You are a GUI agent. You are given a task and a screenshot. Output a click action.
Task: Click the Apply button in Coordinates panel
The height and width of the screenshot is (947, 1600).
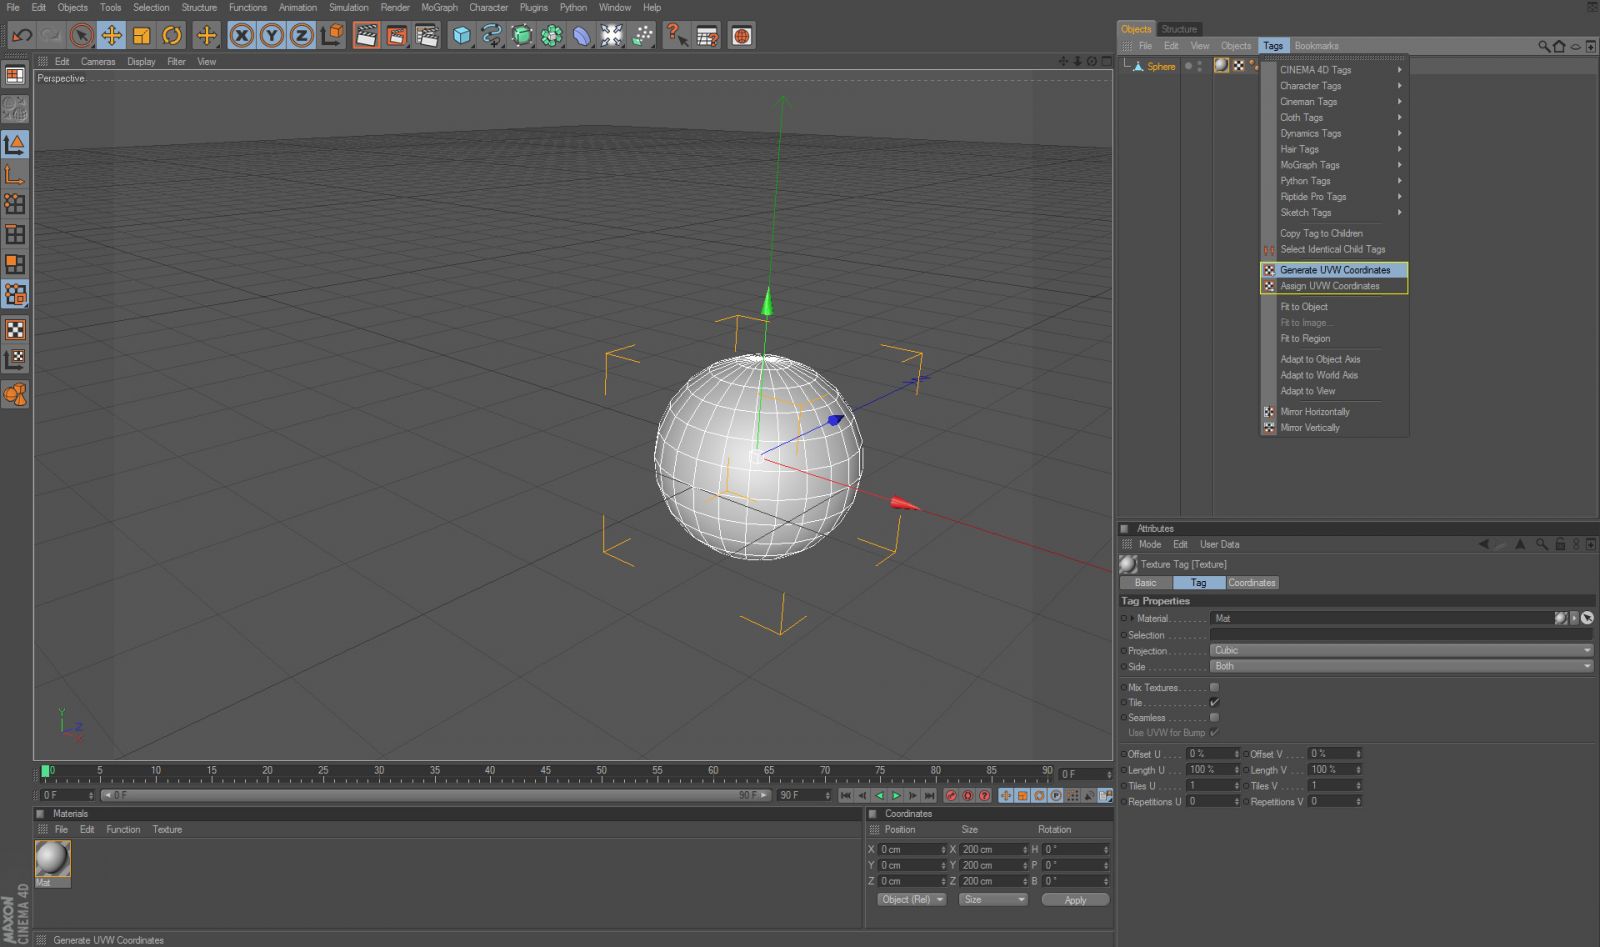coord(1074,899)
